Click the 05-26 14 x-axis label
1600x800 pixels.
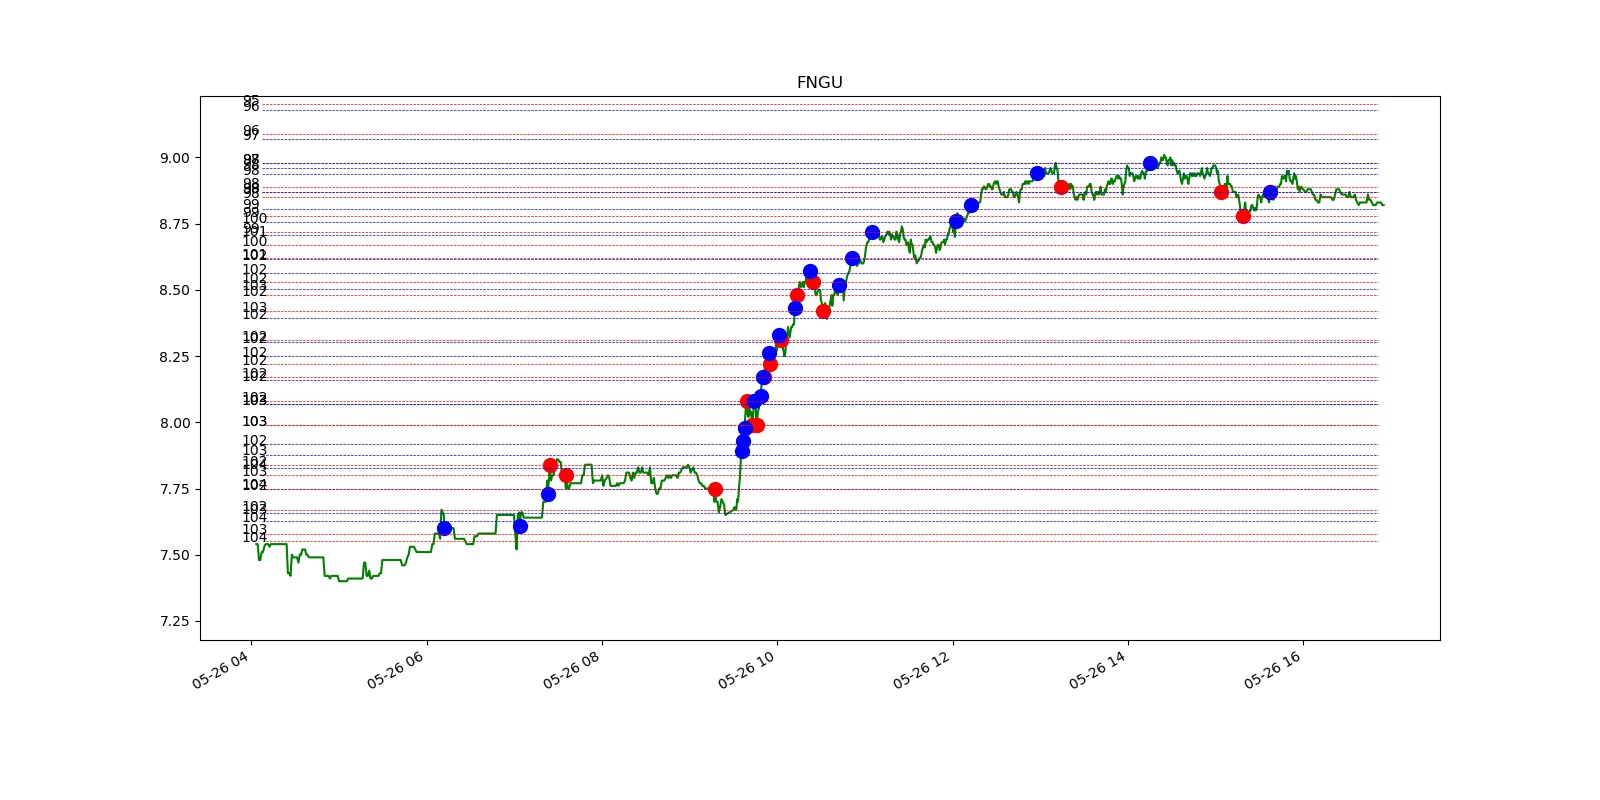[x=1098, y=669]
